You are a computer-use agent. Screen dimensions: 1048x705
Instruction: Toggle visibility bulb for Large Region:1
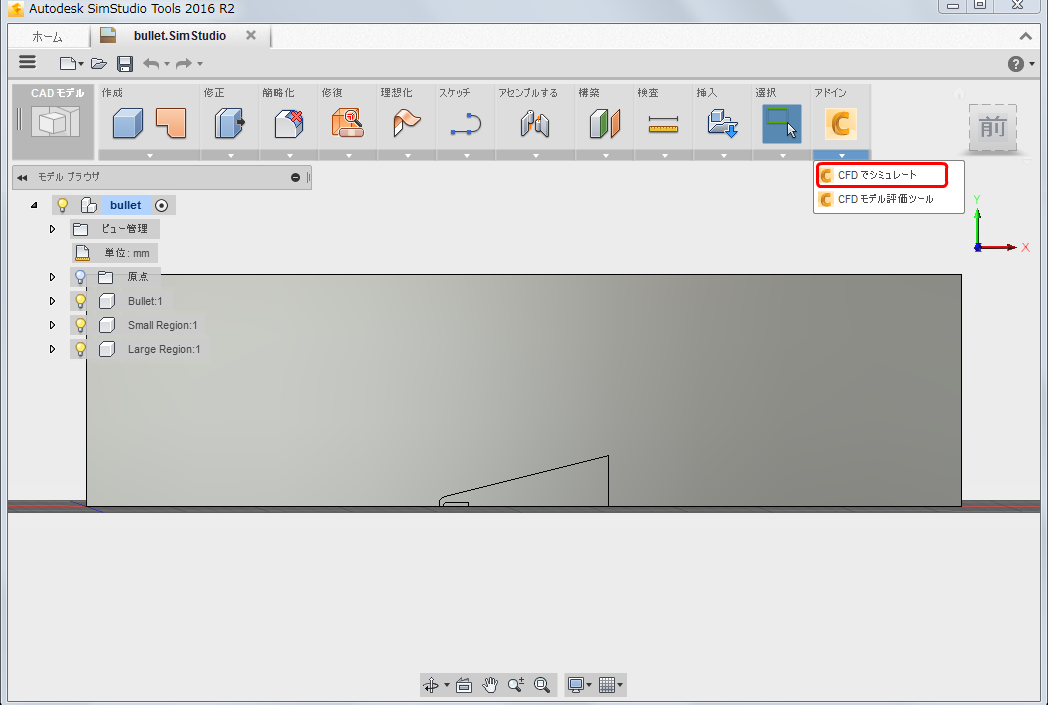coord(80,349)
